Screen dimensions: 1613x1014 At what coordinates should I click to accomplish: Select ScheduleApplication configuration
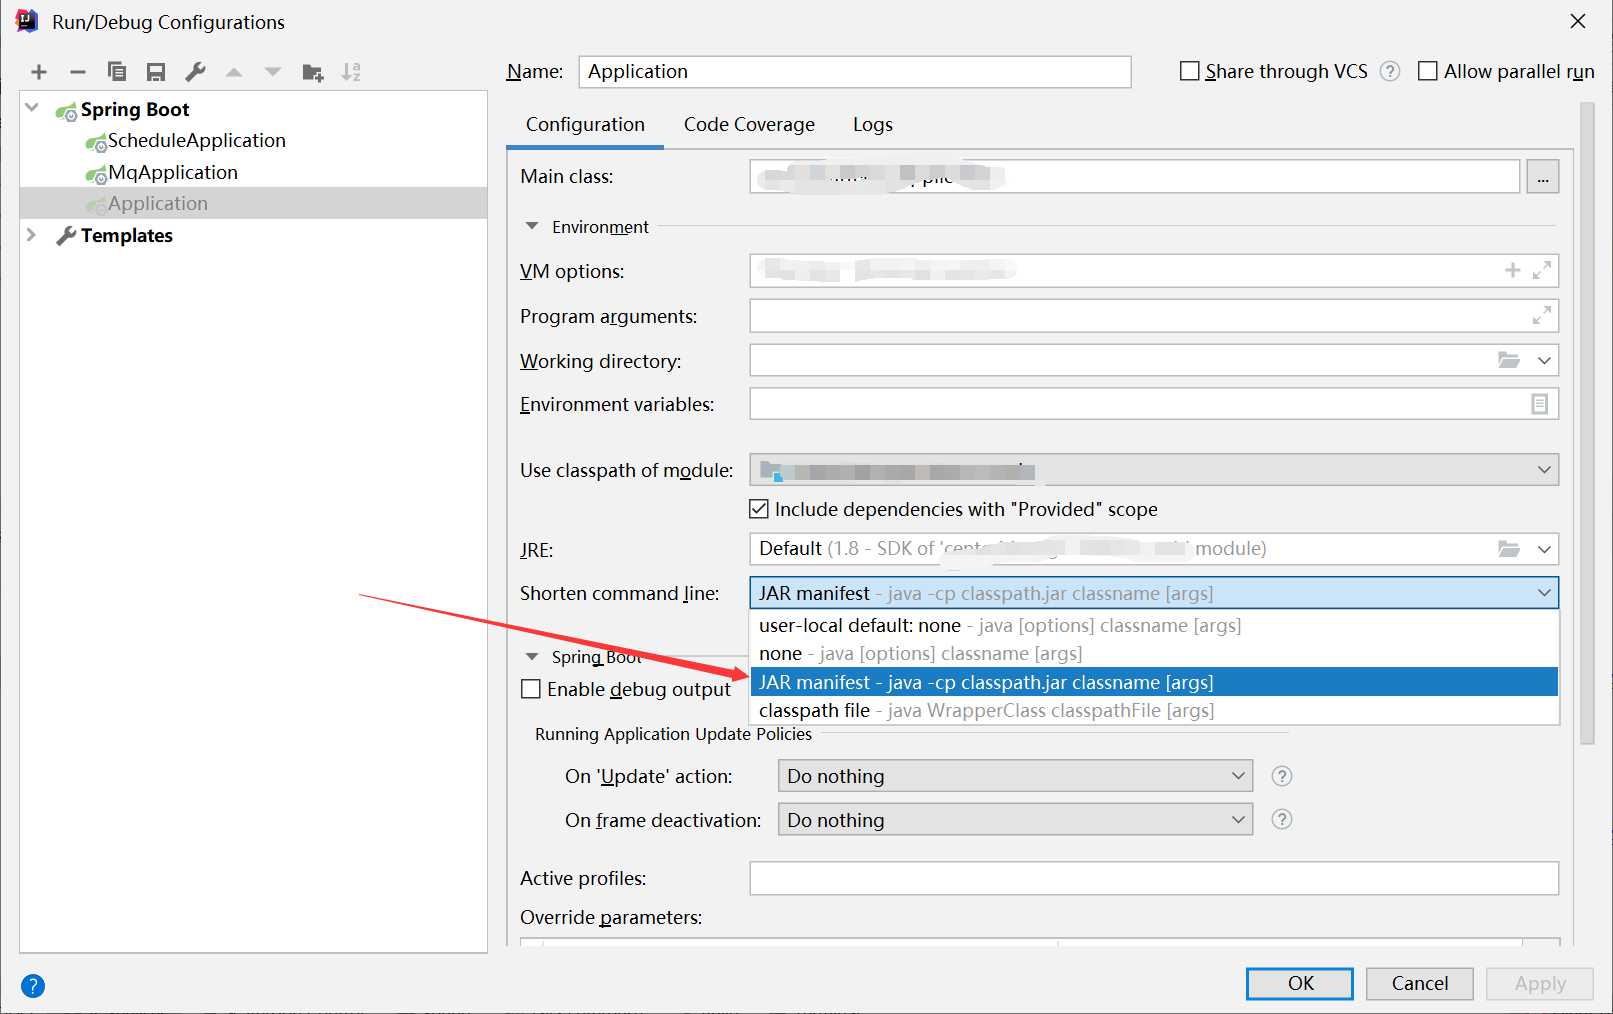point(196,141)
